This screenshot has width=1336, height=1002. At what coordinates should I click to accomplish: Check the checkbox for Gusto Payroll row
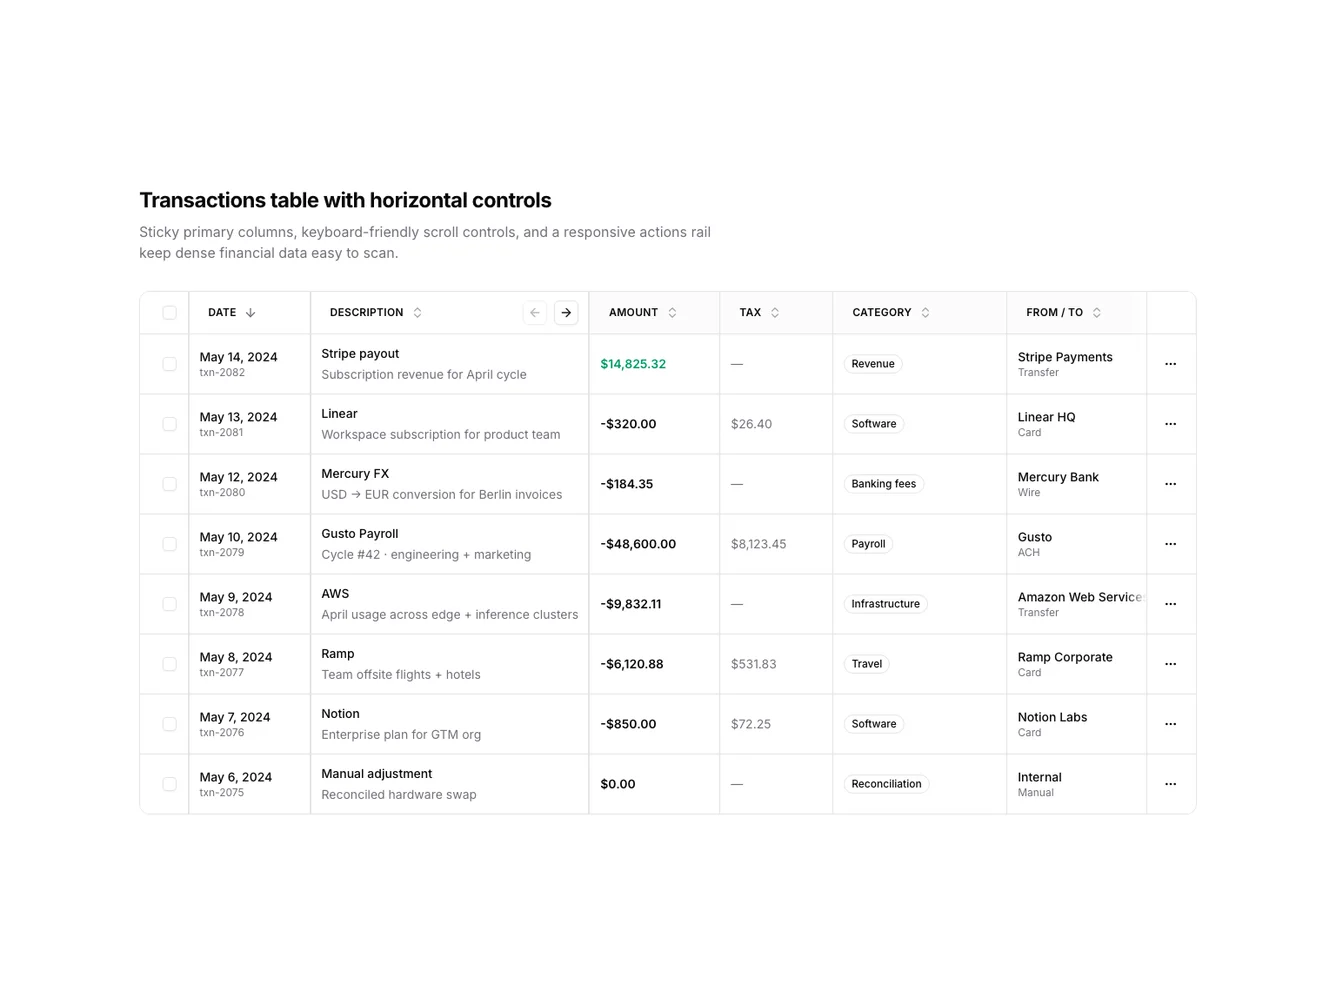click(x=169, y=543)
